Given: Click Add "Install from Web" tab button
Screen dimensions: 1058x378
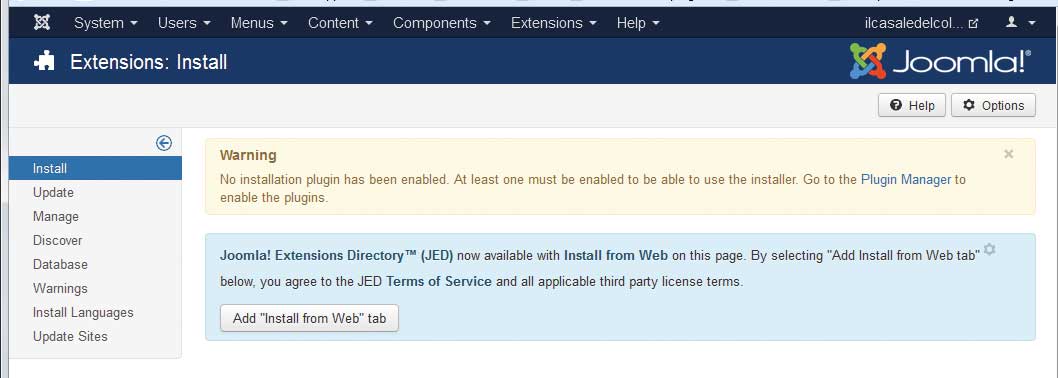Looking at the screenshot, I should coord(310,319).
